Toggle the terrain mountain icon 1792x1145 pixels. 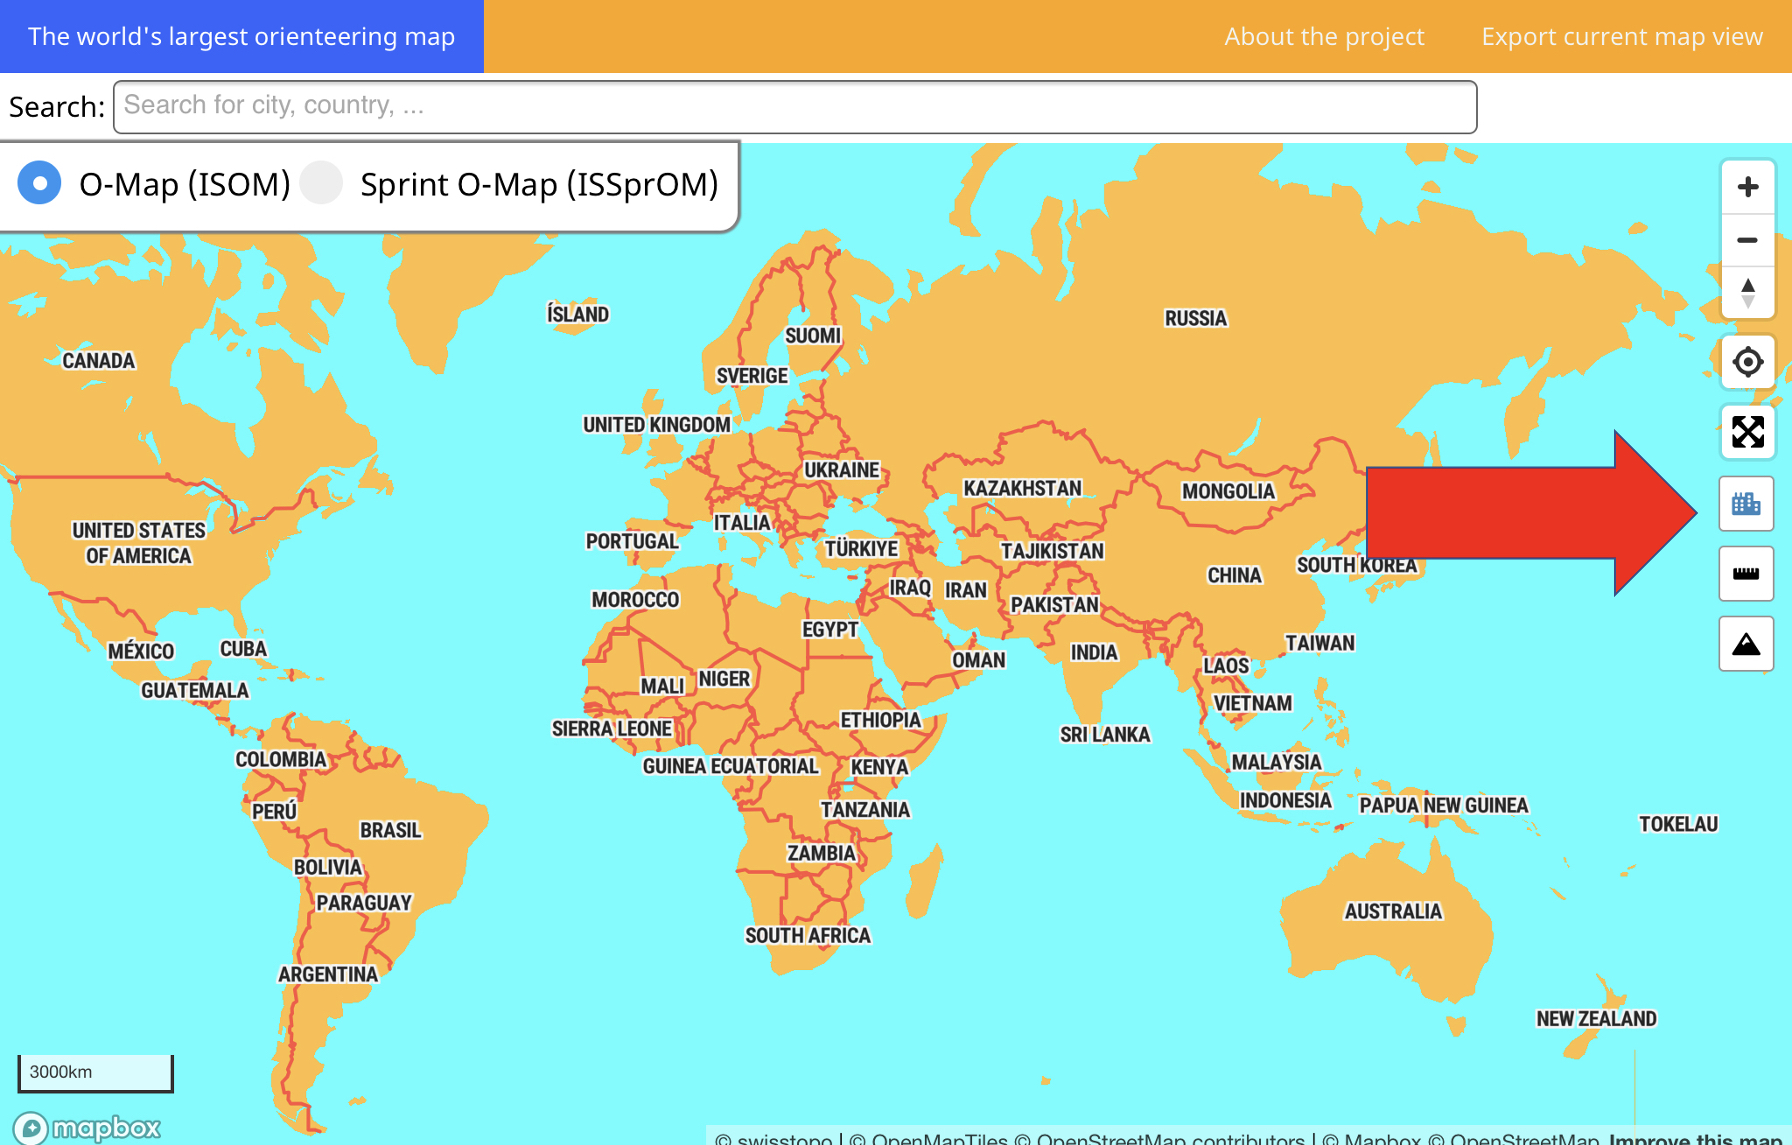(1746, 645)
